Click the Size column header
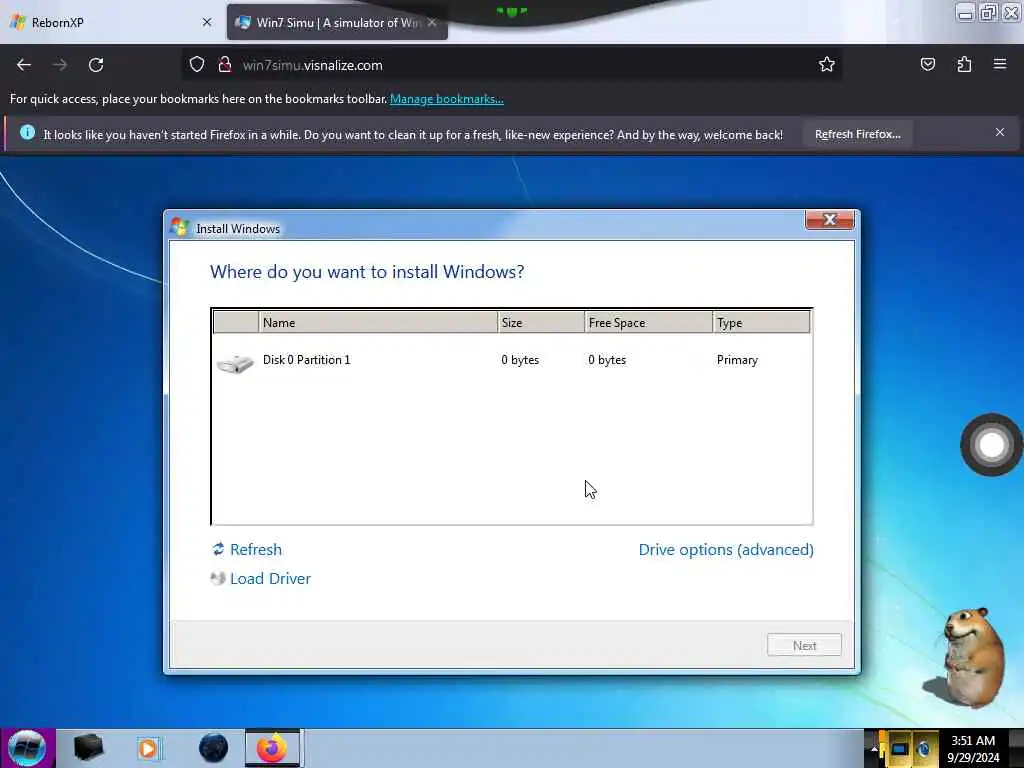The width and height of the screenshot is (1024, 768). point(541,323)
